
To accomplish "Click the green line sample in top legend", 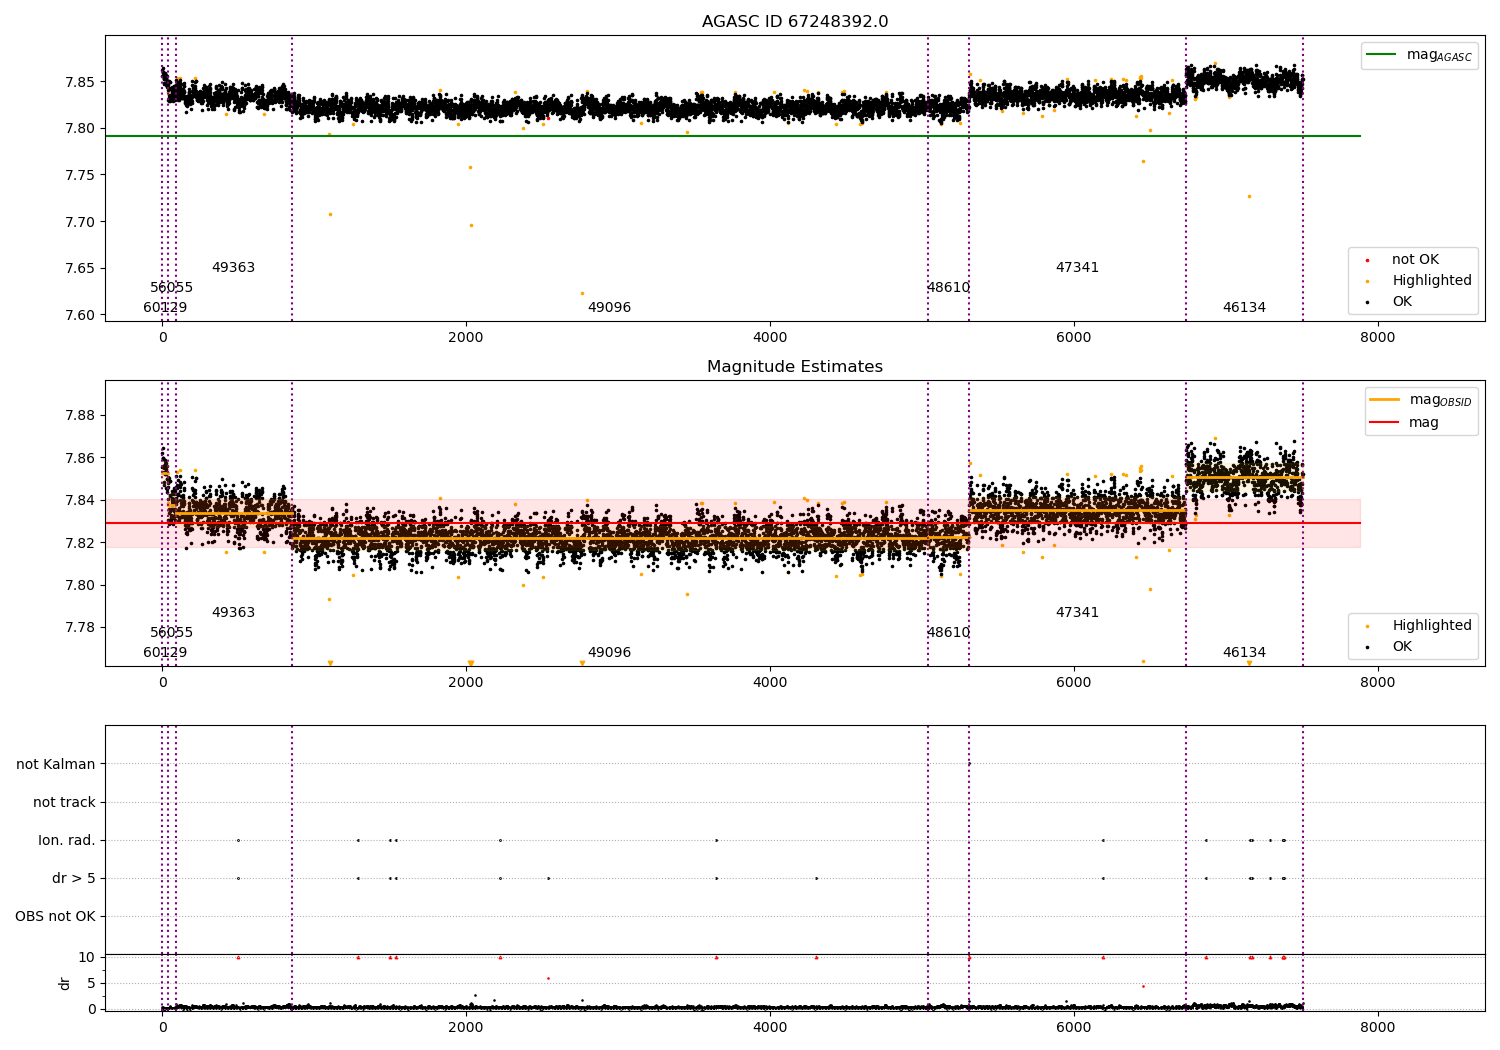I will point(1381,55).
